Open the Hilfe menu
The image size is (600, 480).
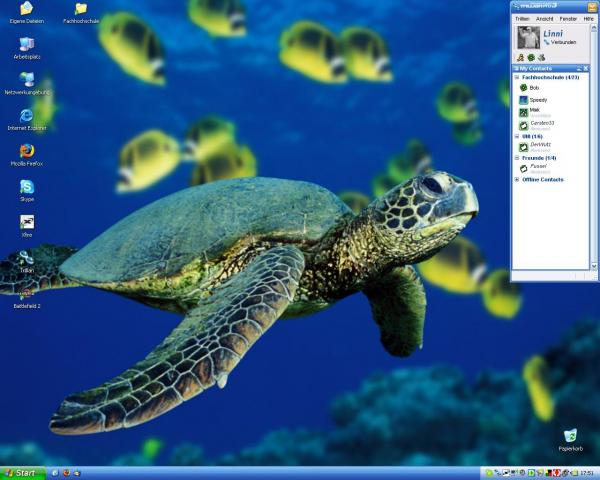pos(589,18)
